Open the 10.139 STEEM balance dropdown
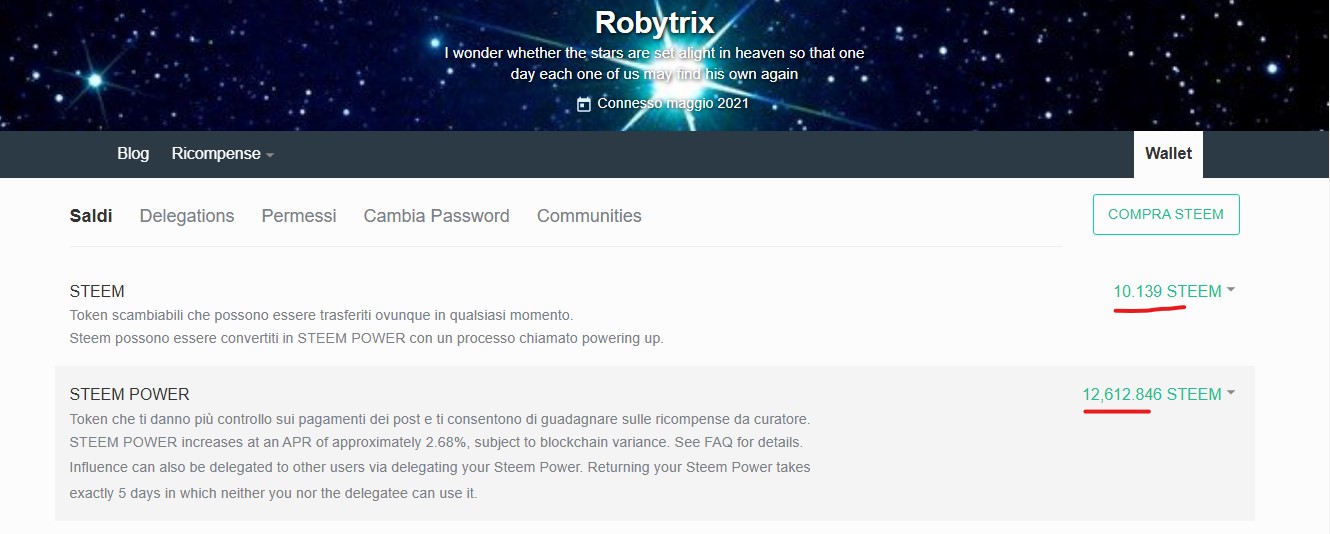The image size is (1330, 534). [1174, 291]
